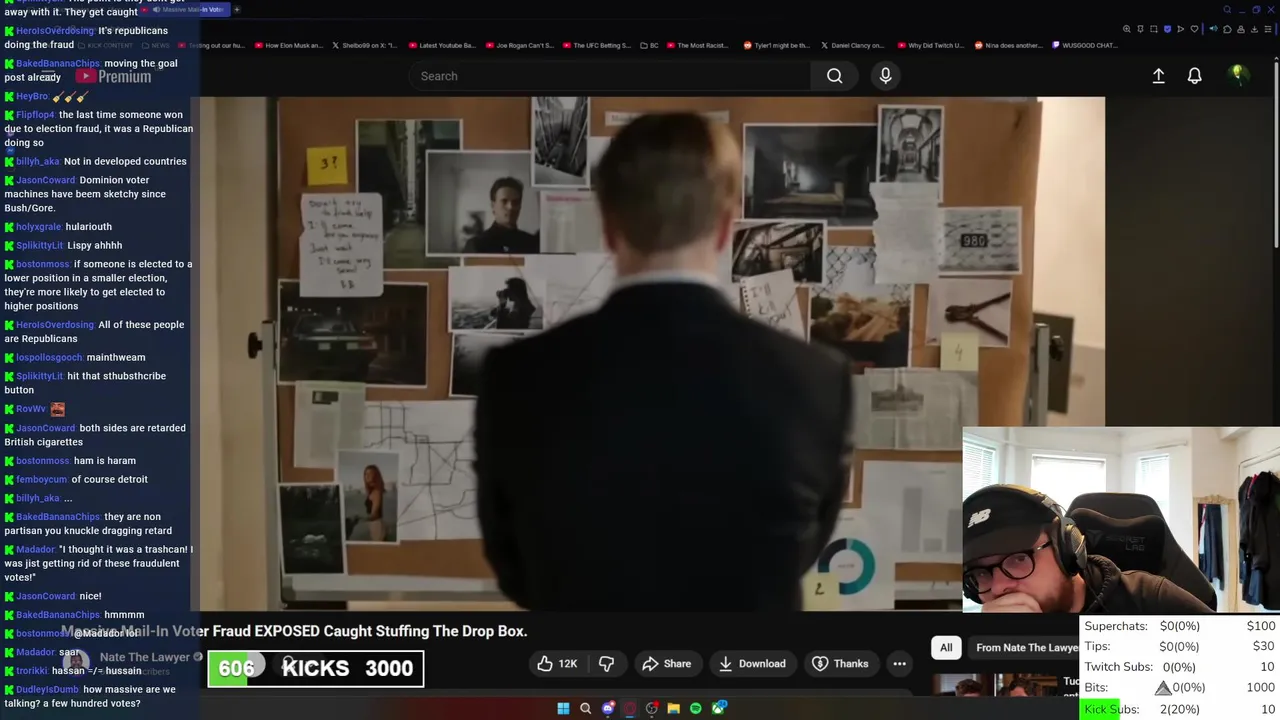
Task: Open File Explorer from the taskbar
Action: pos(674,708)
